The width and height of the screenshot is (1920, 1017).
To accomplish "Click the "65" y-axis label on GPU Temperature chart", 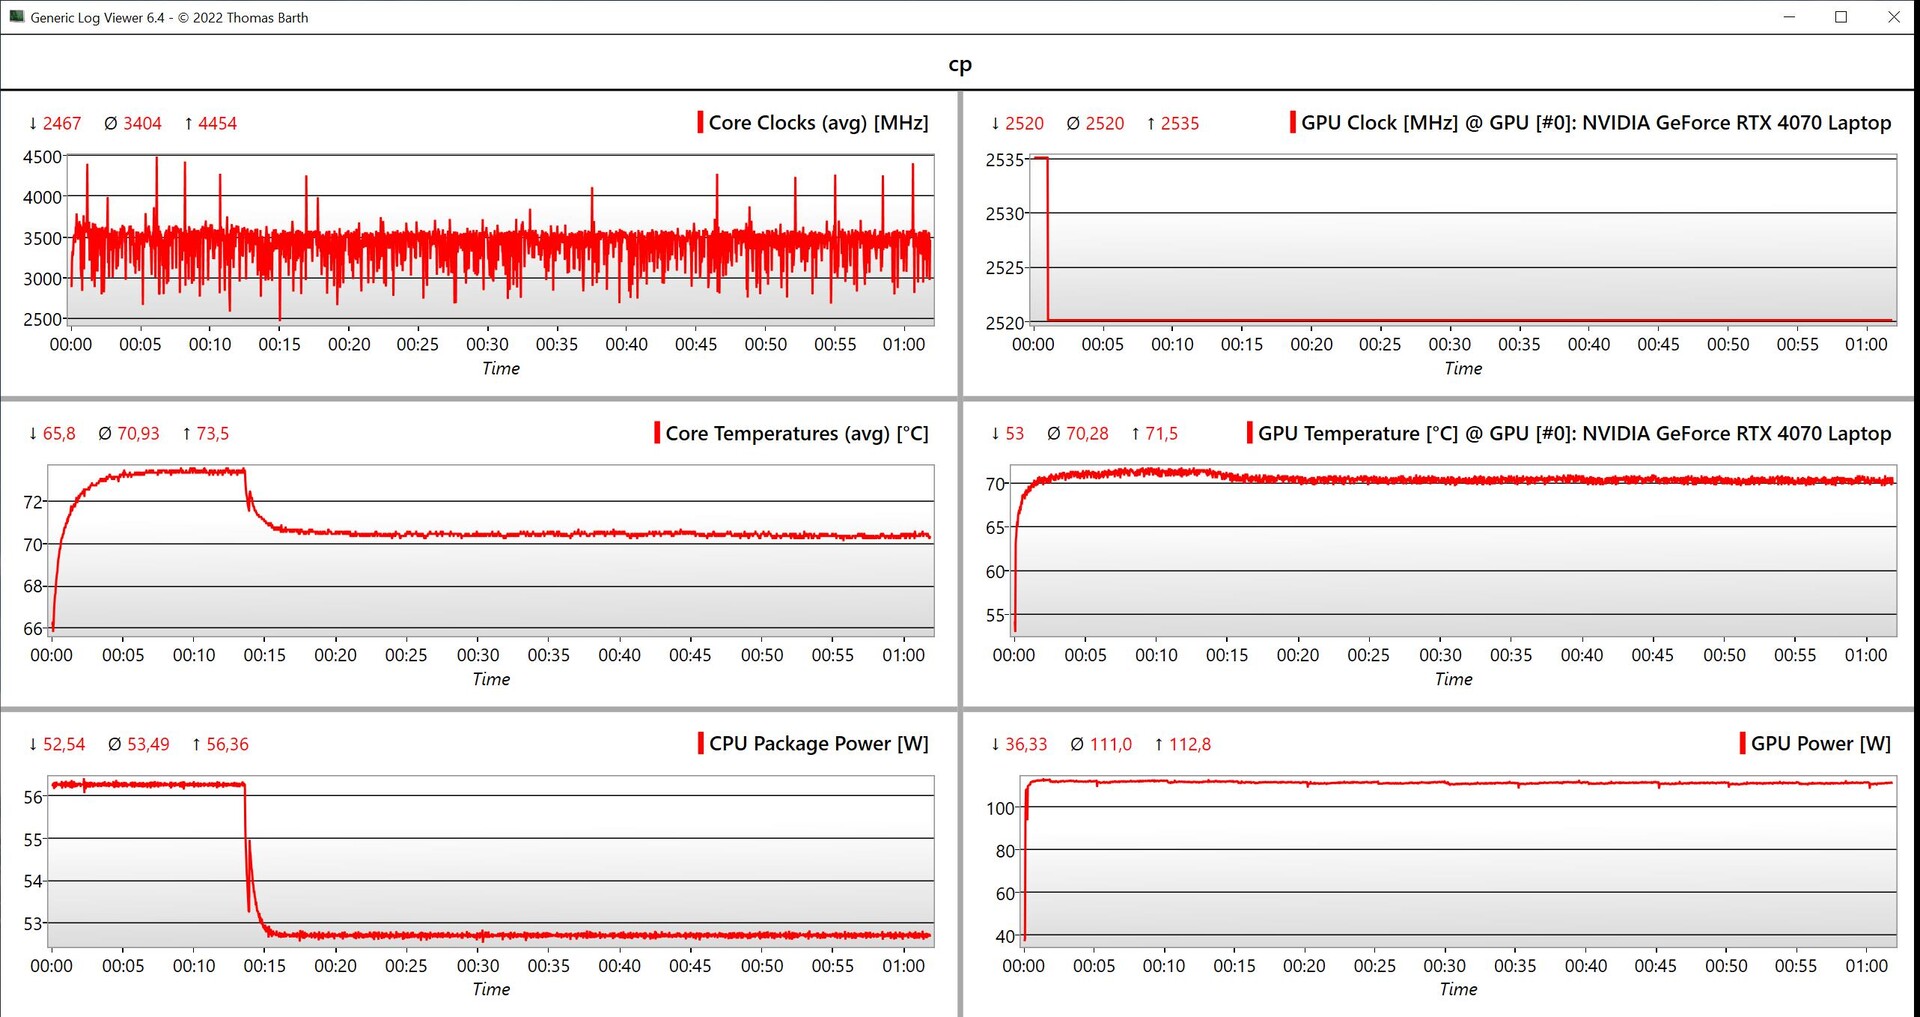I will pyautogui.click(x=996, y=528).
